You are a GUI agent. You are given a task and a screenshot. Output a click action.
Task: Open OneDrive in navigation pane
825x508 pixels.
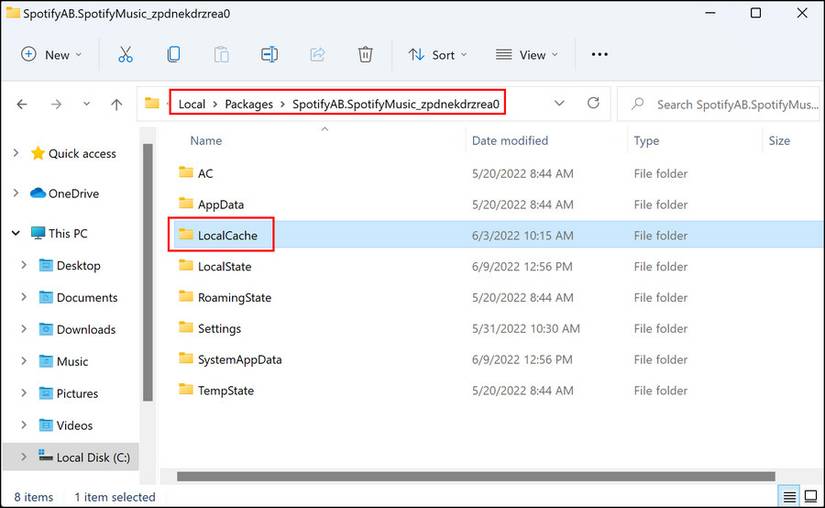click(74, 194)
